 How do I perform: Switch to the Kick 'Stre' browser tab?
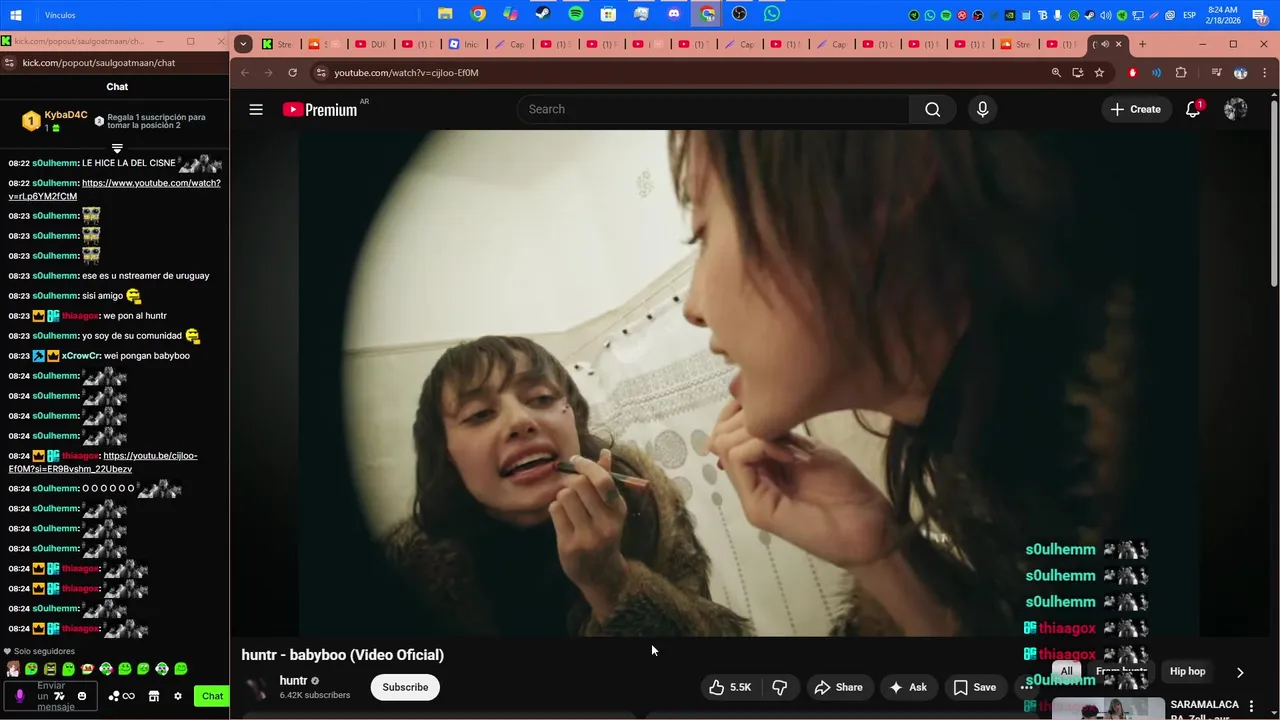coord(278,44)
